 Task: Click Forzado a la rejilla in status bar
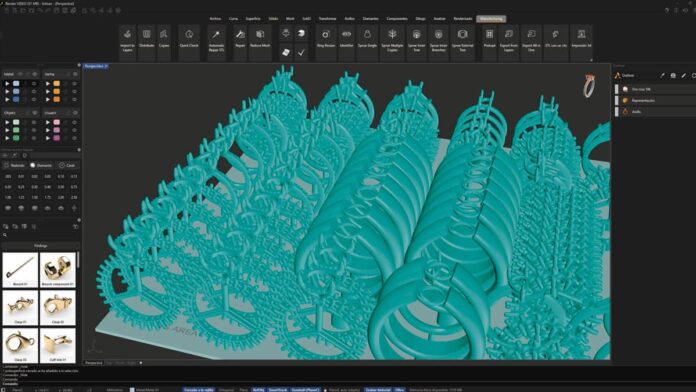pos(199,390)
